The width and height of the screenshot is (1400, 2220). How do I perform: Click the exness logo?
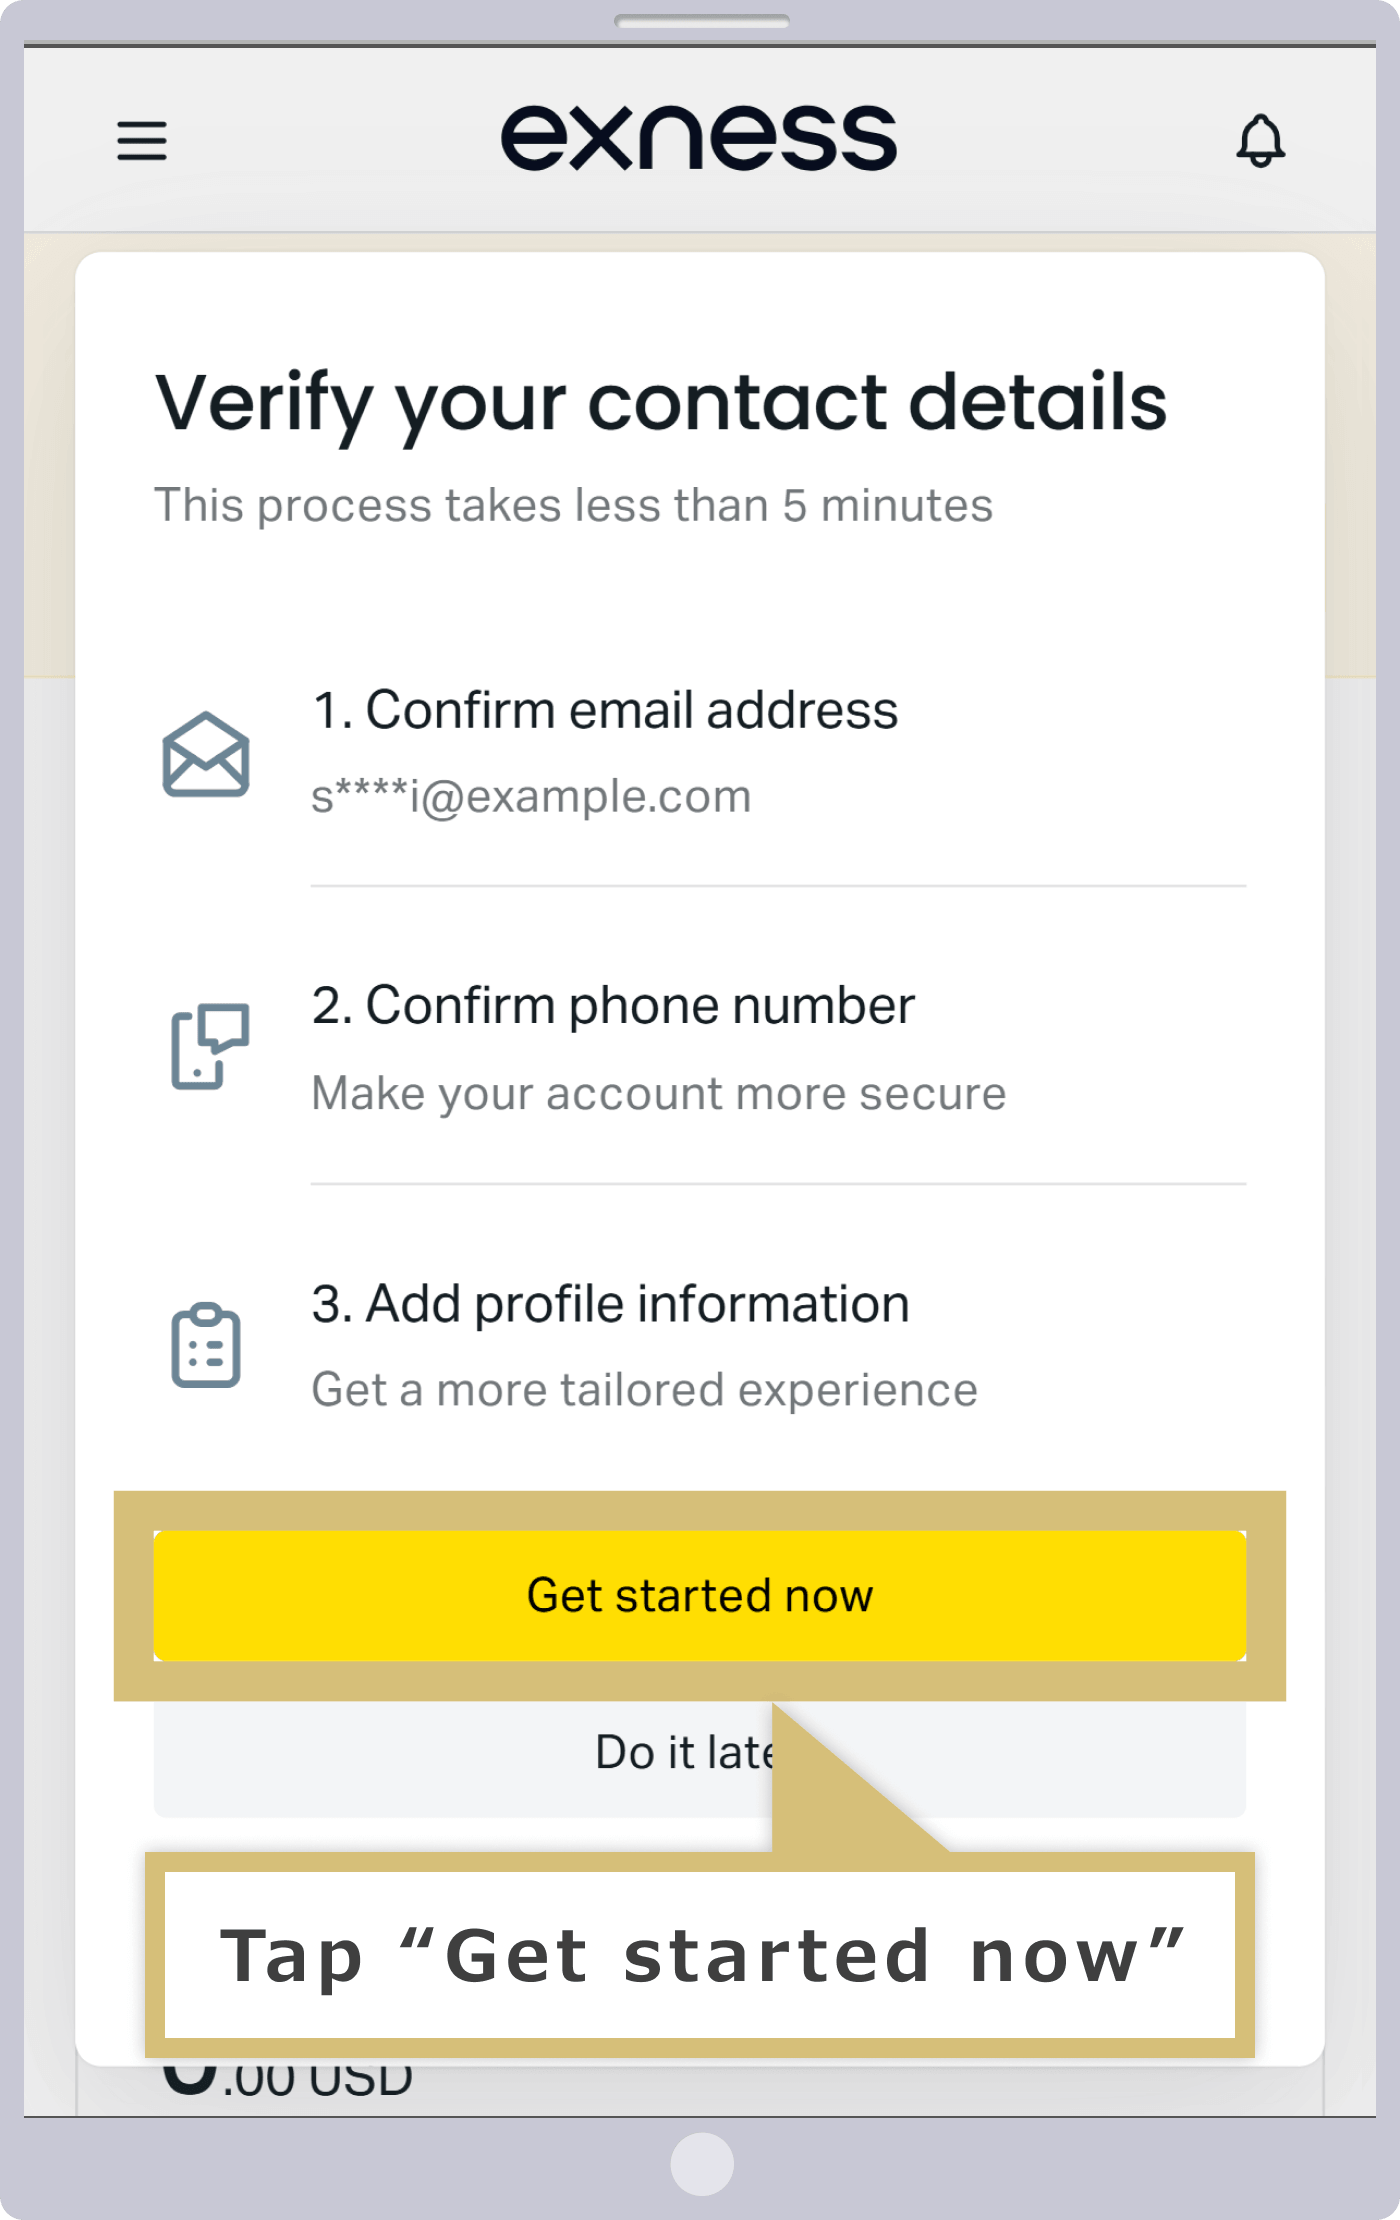coord(699,138)
